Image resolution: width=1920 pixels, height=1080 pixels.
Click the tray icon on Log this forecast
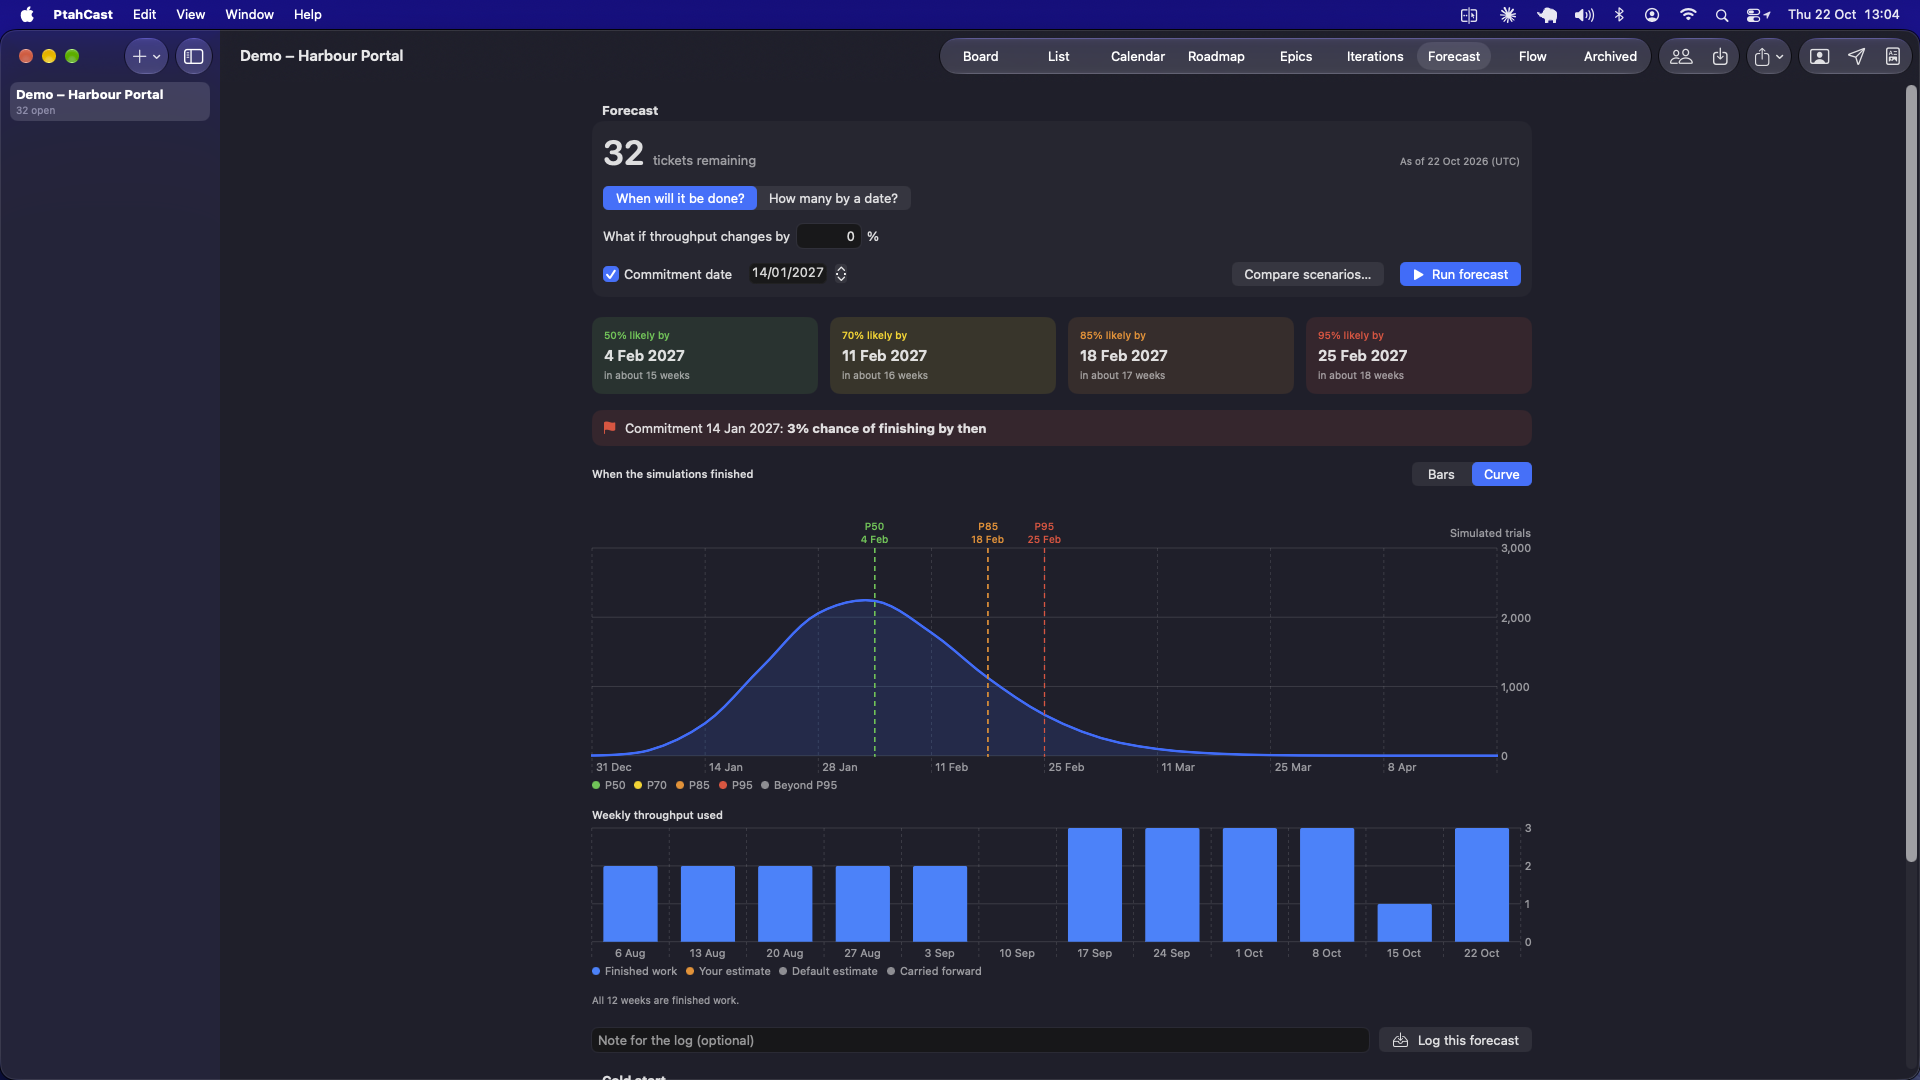[1401, 1041]
